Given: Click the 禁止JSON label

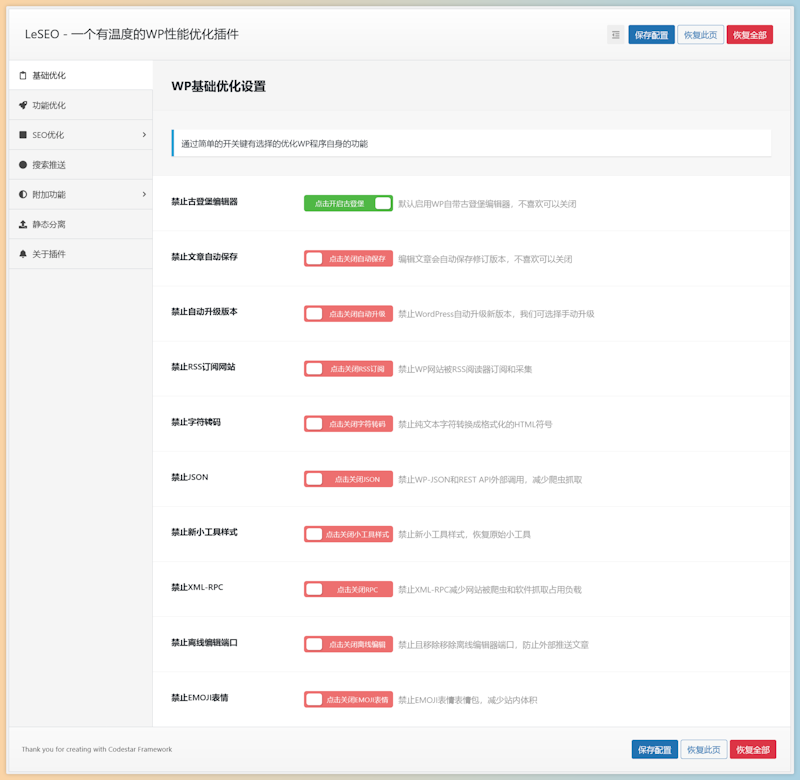Looking at the screenshot, I should click(189, 477).
